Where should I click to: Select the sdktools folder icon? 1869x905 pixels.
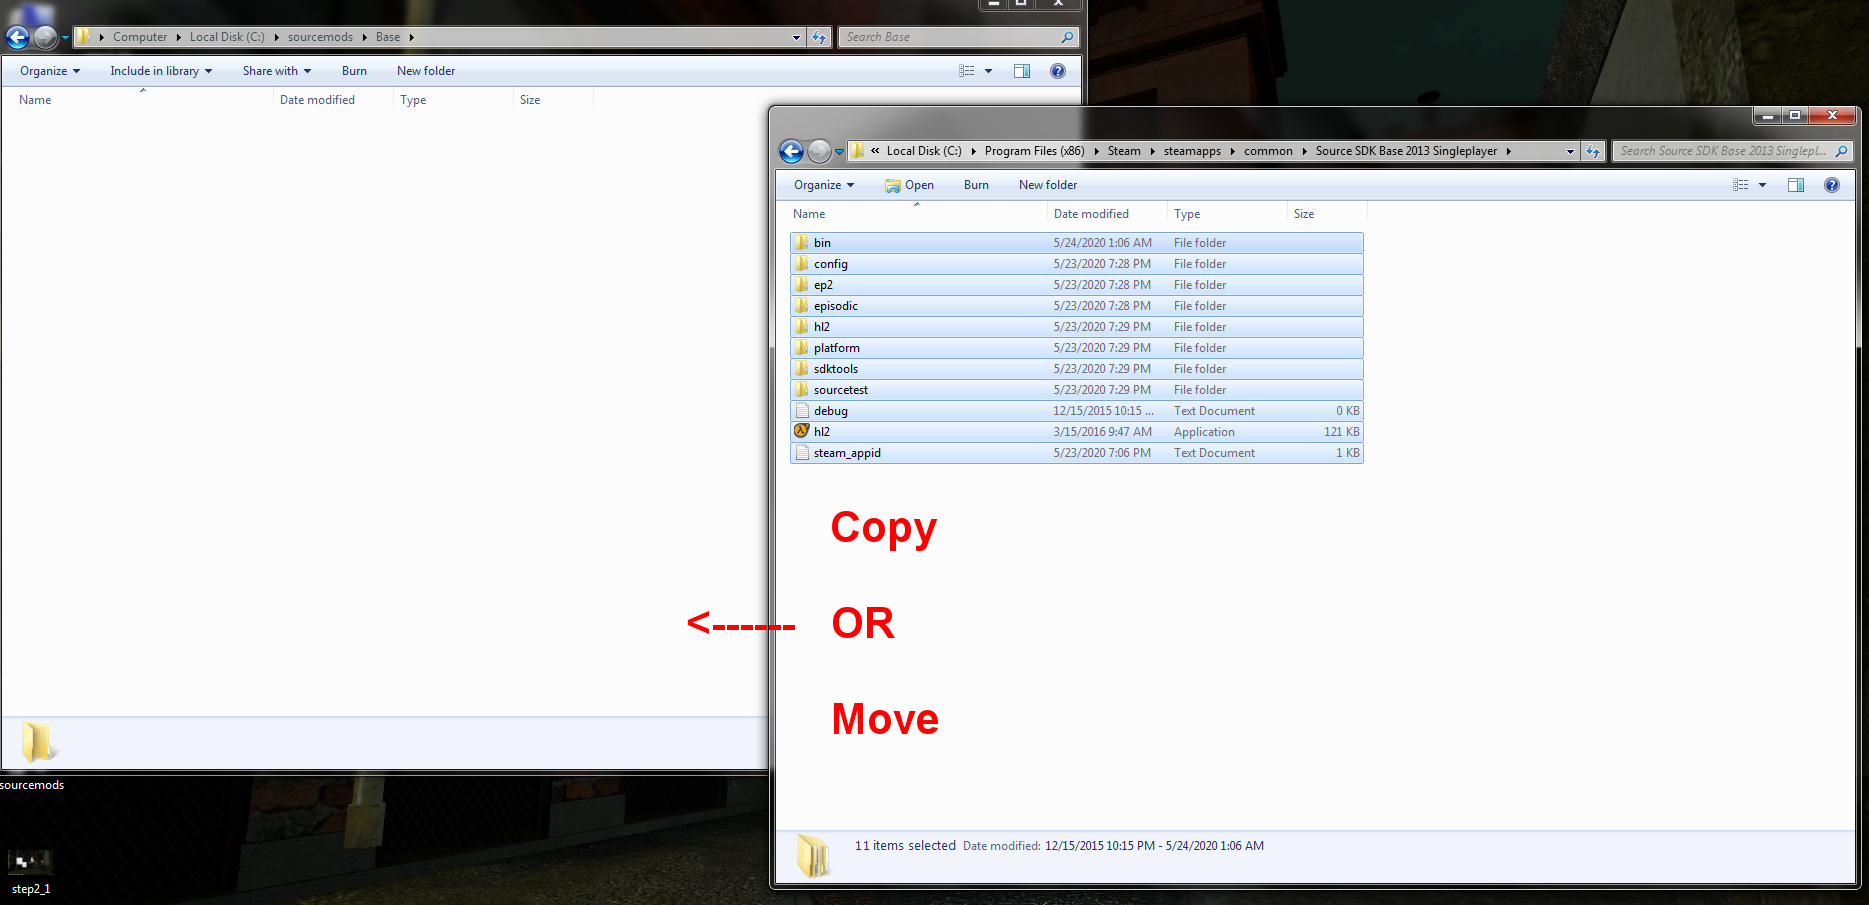(802, 369)
